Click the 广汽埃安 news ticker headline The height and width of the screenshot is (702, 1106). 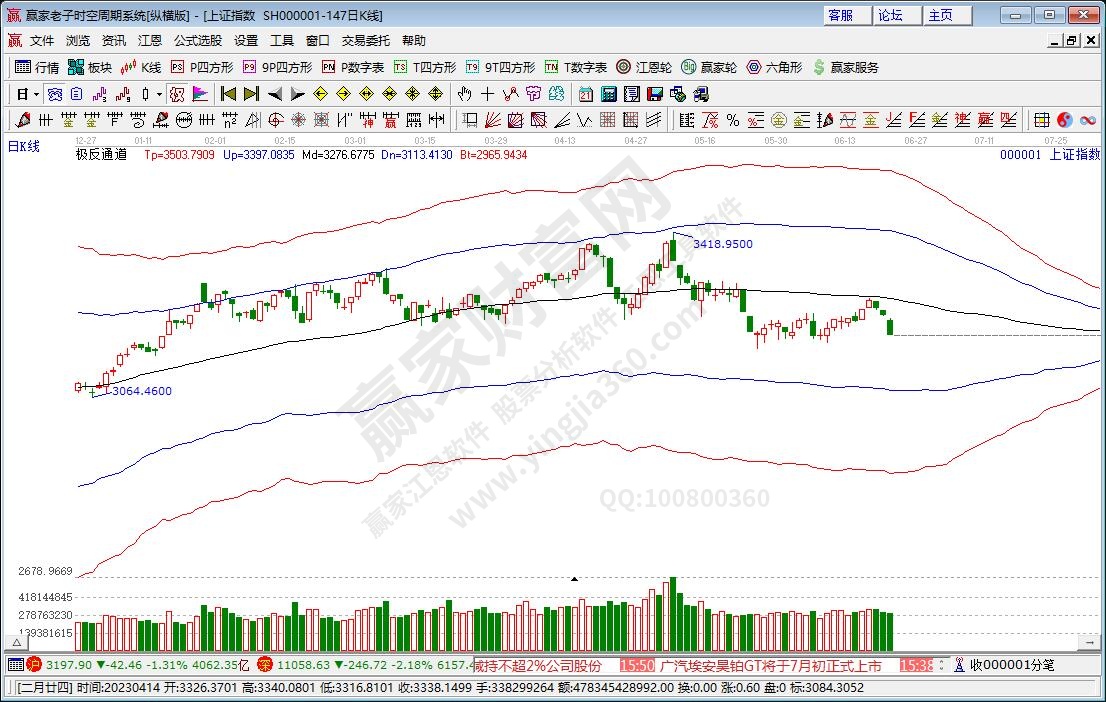770,665
